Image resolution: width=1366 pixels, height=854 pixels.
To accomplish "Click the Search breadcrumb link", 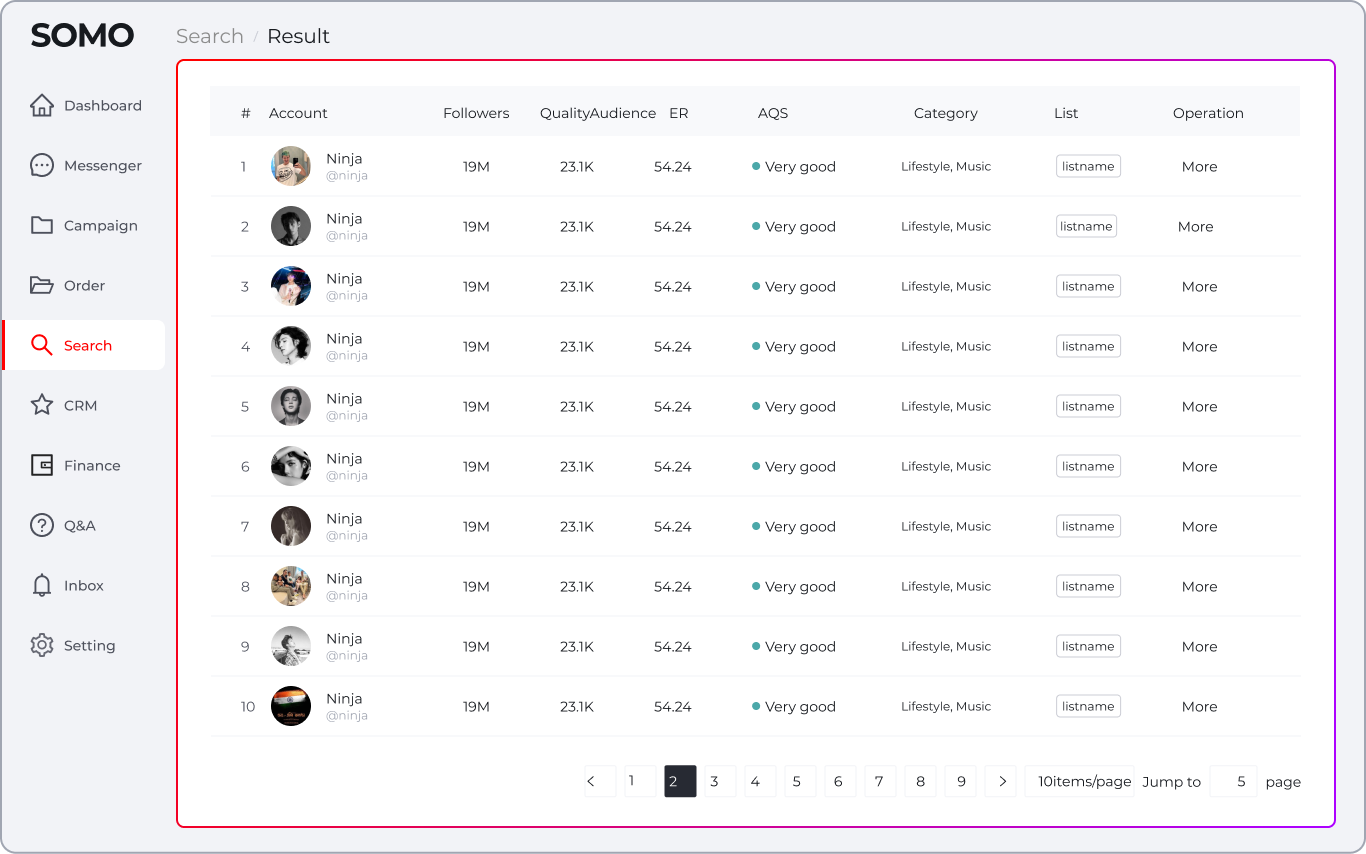I will pyautogui.click(x=210, y=36).
